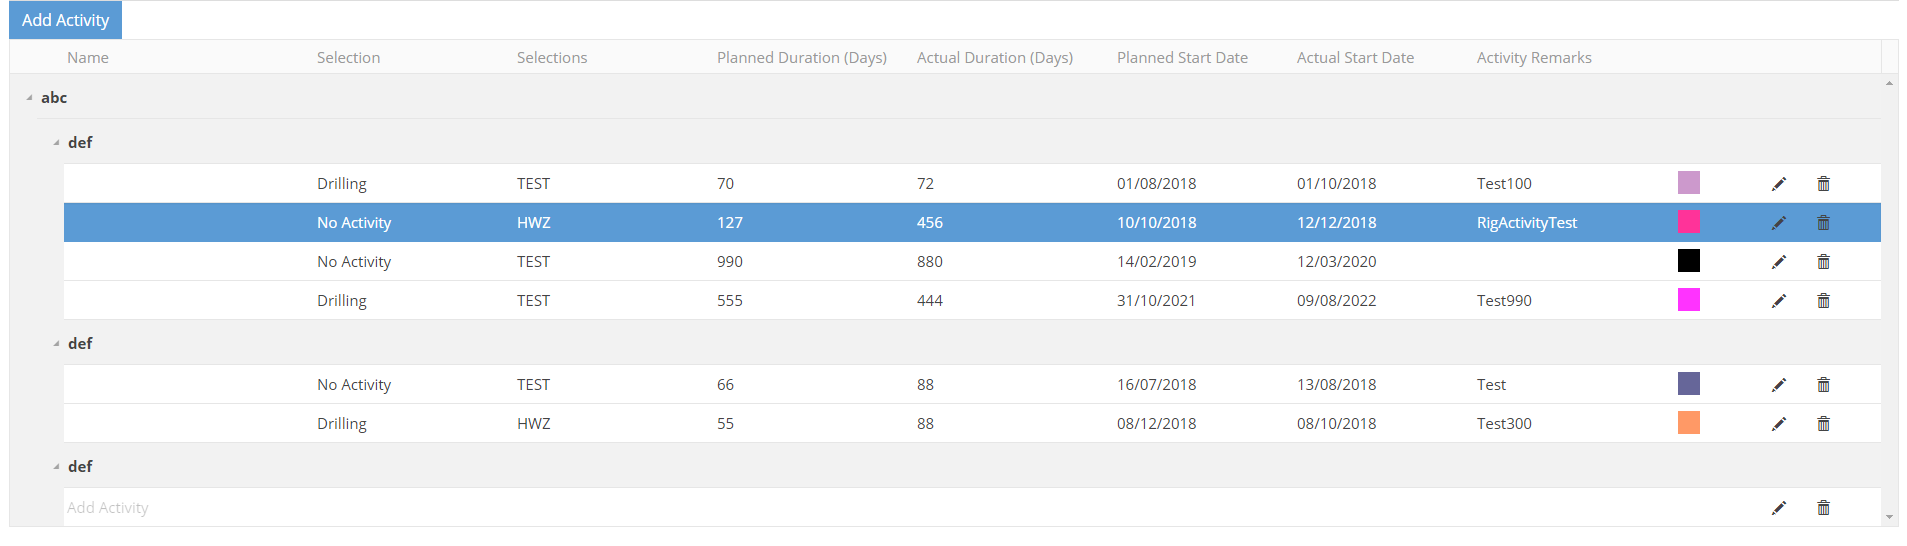
Task: Click the Add Activity button
Action: (x=65, y=20)
